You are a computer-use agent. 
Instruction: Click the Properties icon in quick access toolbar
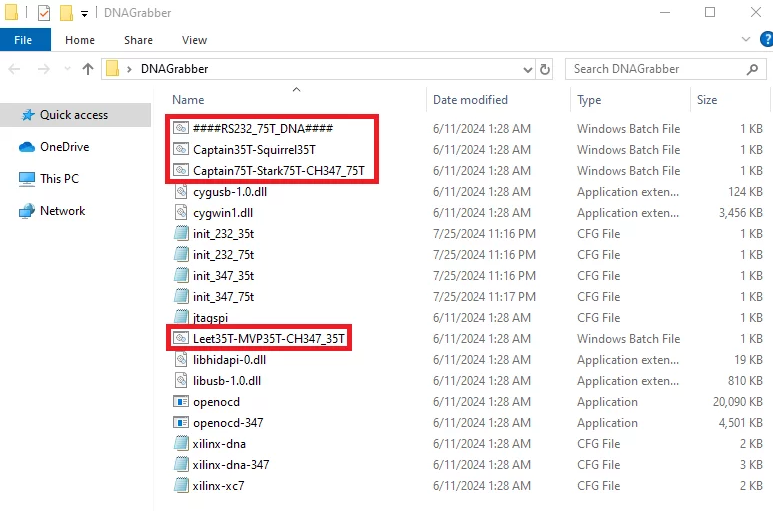43,13
